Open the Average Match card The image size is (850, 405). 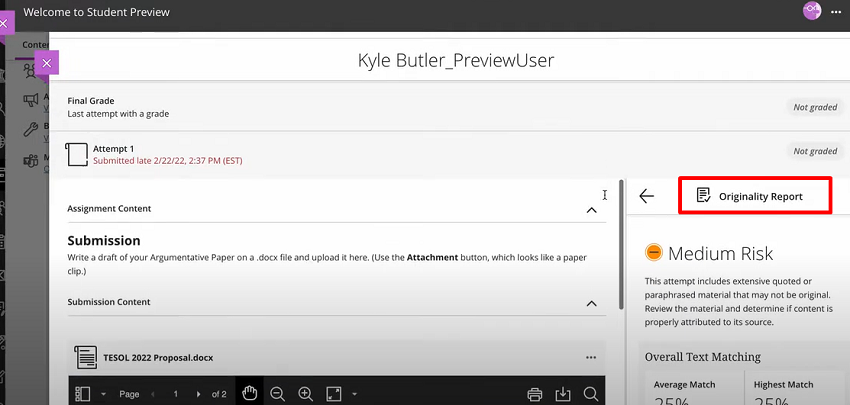coord(694,388)
